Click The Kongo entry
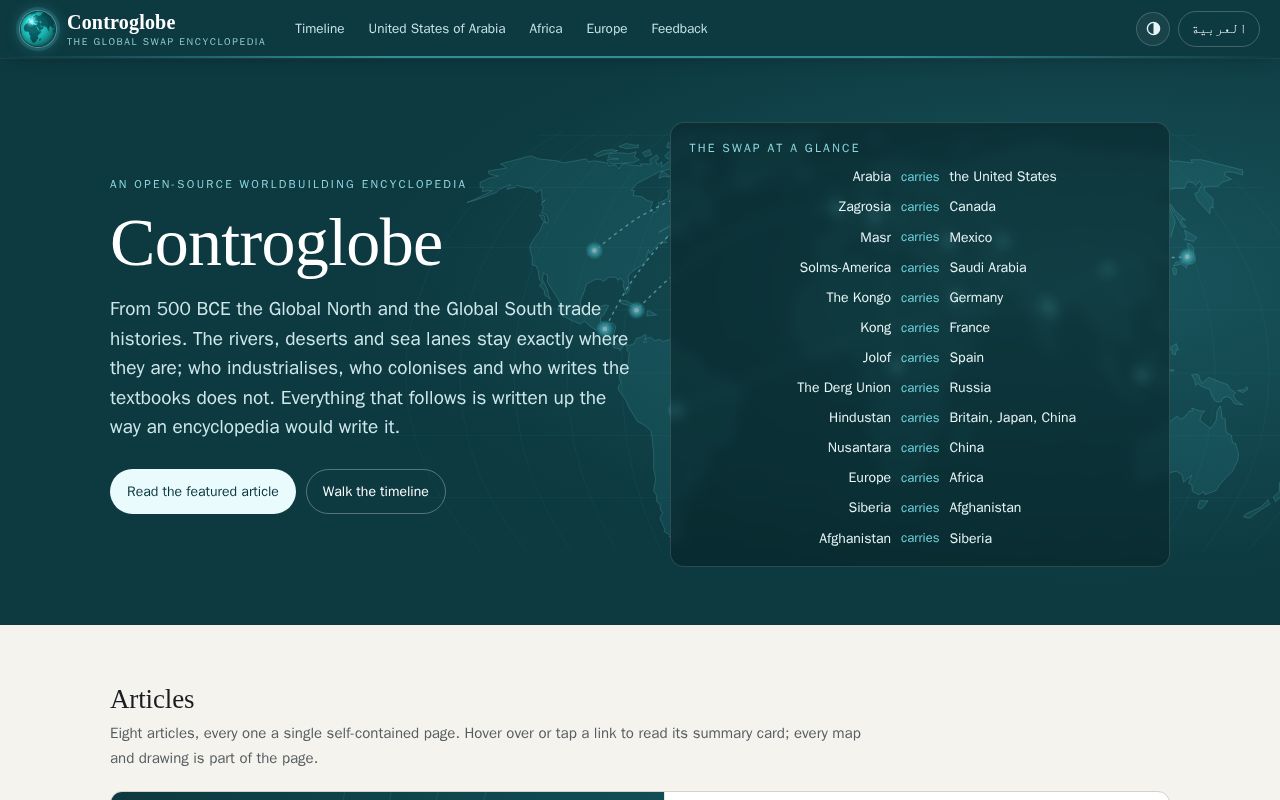The image size is (1280, 800). pyautogui.click(x=858, y=297)
